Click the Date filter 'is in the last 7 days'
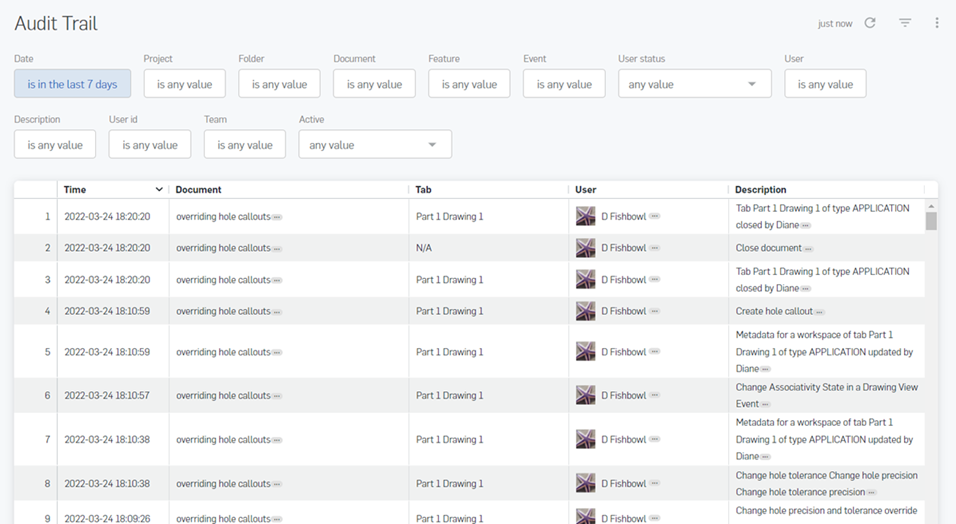The image size is (956, 524). tap(72, 85)
